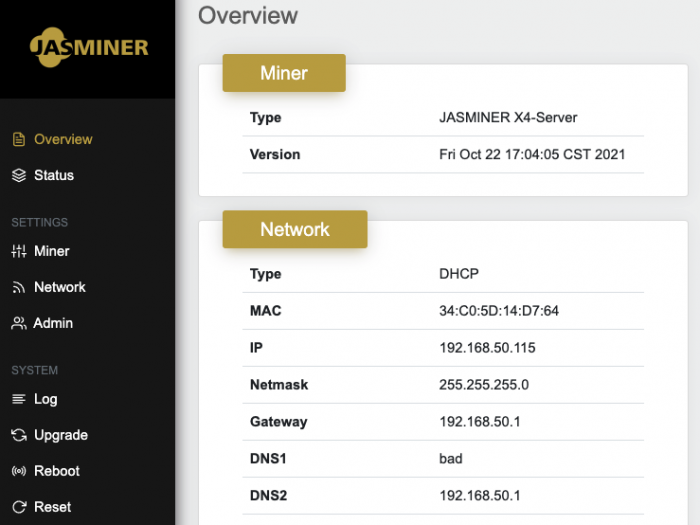
Task: Select the Gateway value 192.168.50.1
Action: pos(480,422)
